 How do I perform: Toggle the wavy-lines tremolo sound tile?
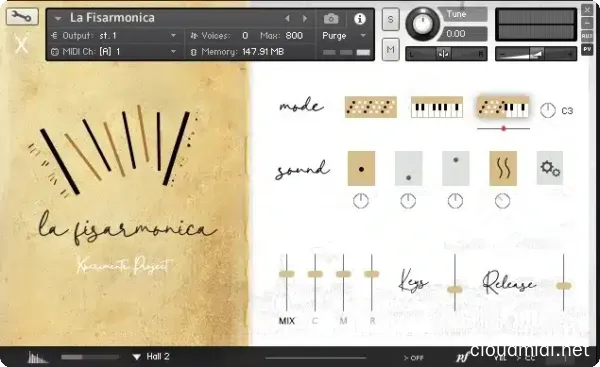(x=503, y=168)
